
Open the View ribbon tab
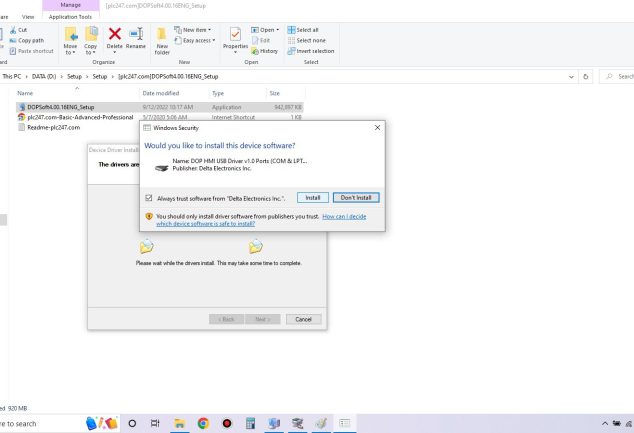click(28, 17)
